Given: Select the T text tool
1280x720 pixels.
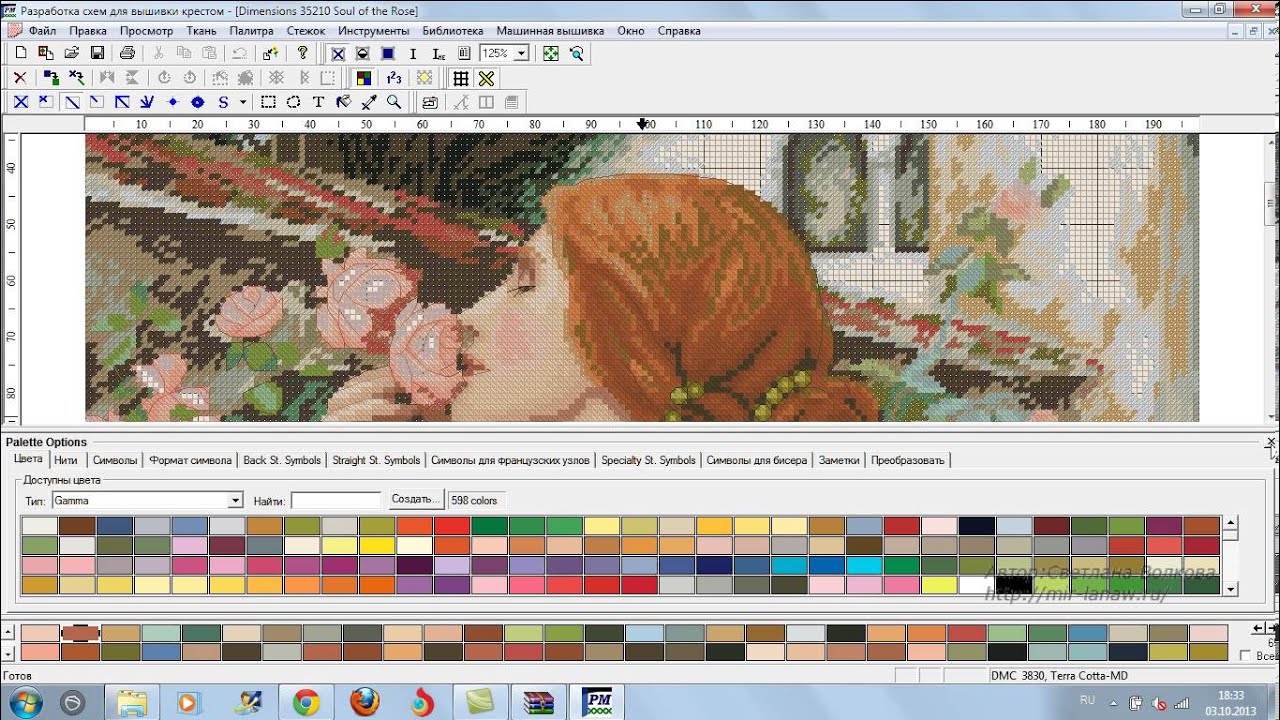Looking at the screenshot, I should (x=318, y=102).
